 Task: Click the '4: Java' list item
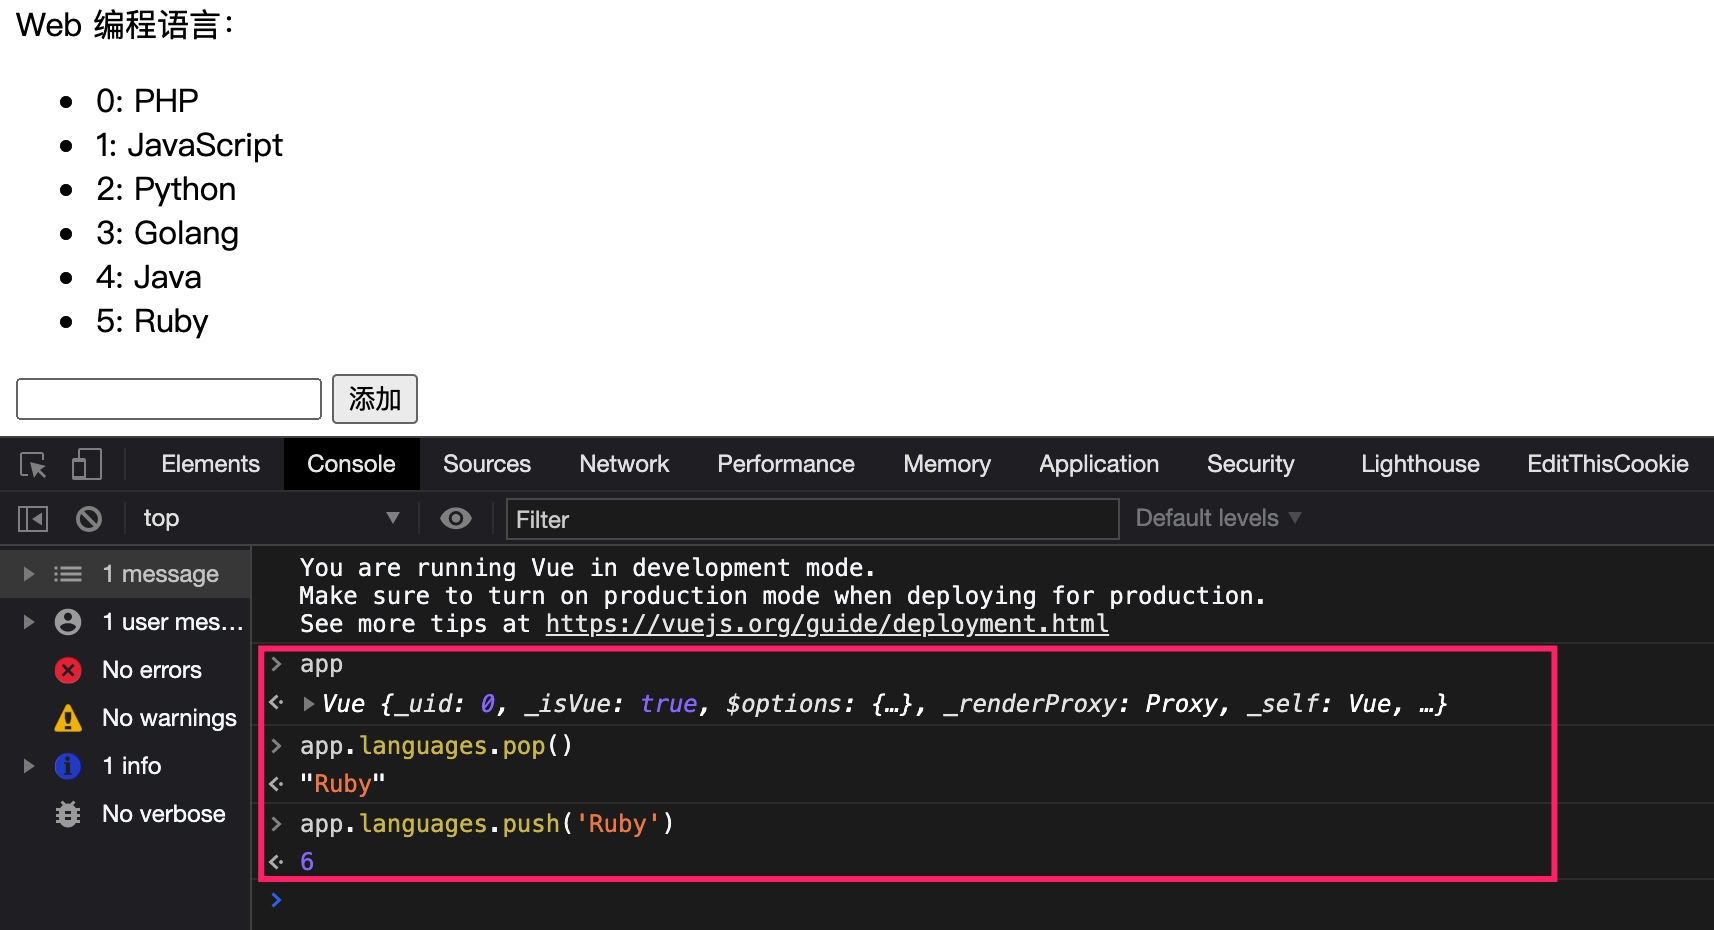coord(148,277)
